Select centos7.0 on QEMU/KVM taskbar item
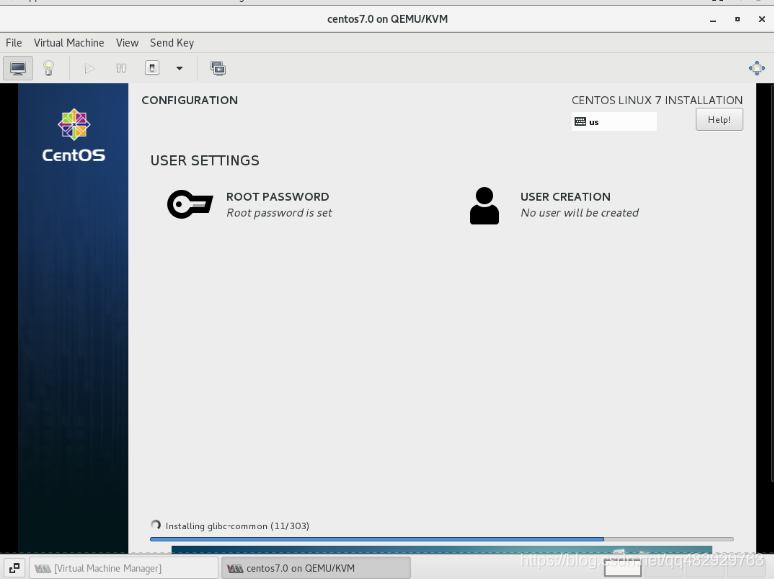The image size is (774, 579). pos(316,568)
